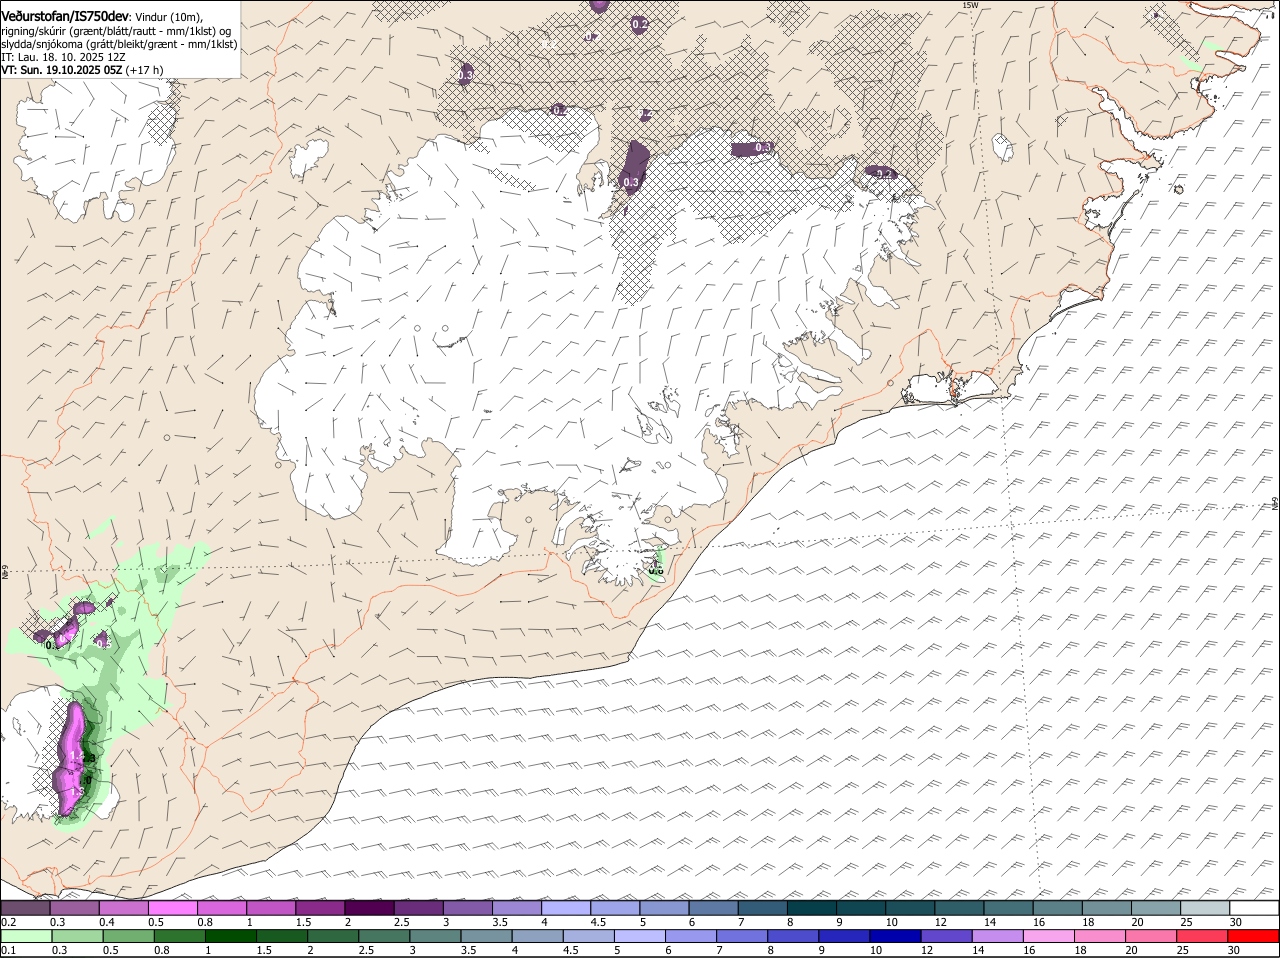The height and width of the screenshot is (958, 1280).
Task: Click the title text 'Veðurstofan/IS750dev'
Action: tap(65, 17)
